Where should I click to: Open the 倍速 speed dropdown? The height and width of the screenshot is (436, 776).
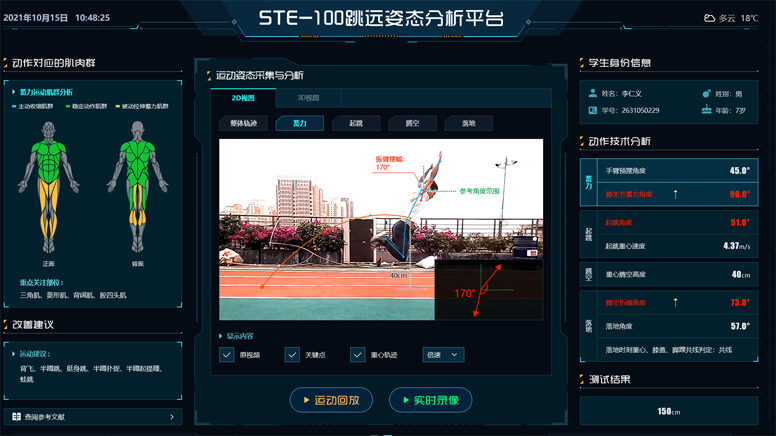442,355
